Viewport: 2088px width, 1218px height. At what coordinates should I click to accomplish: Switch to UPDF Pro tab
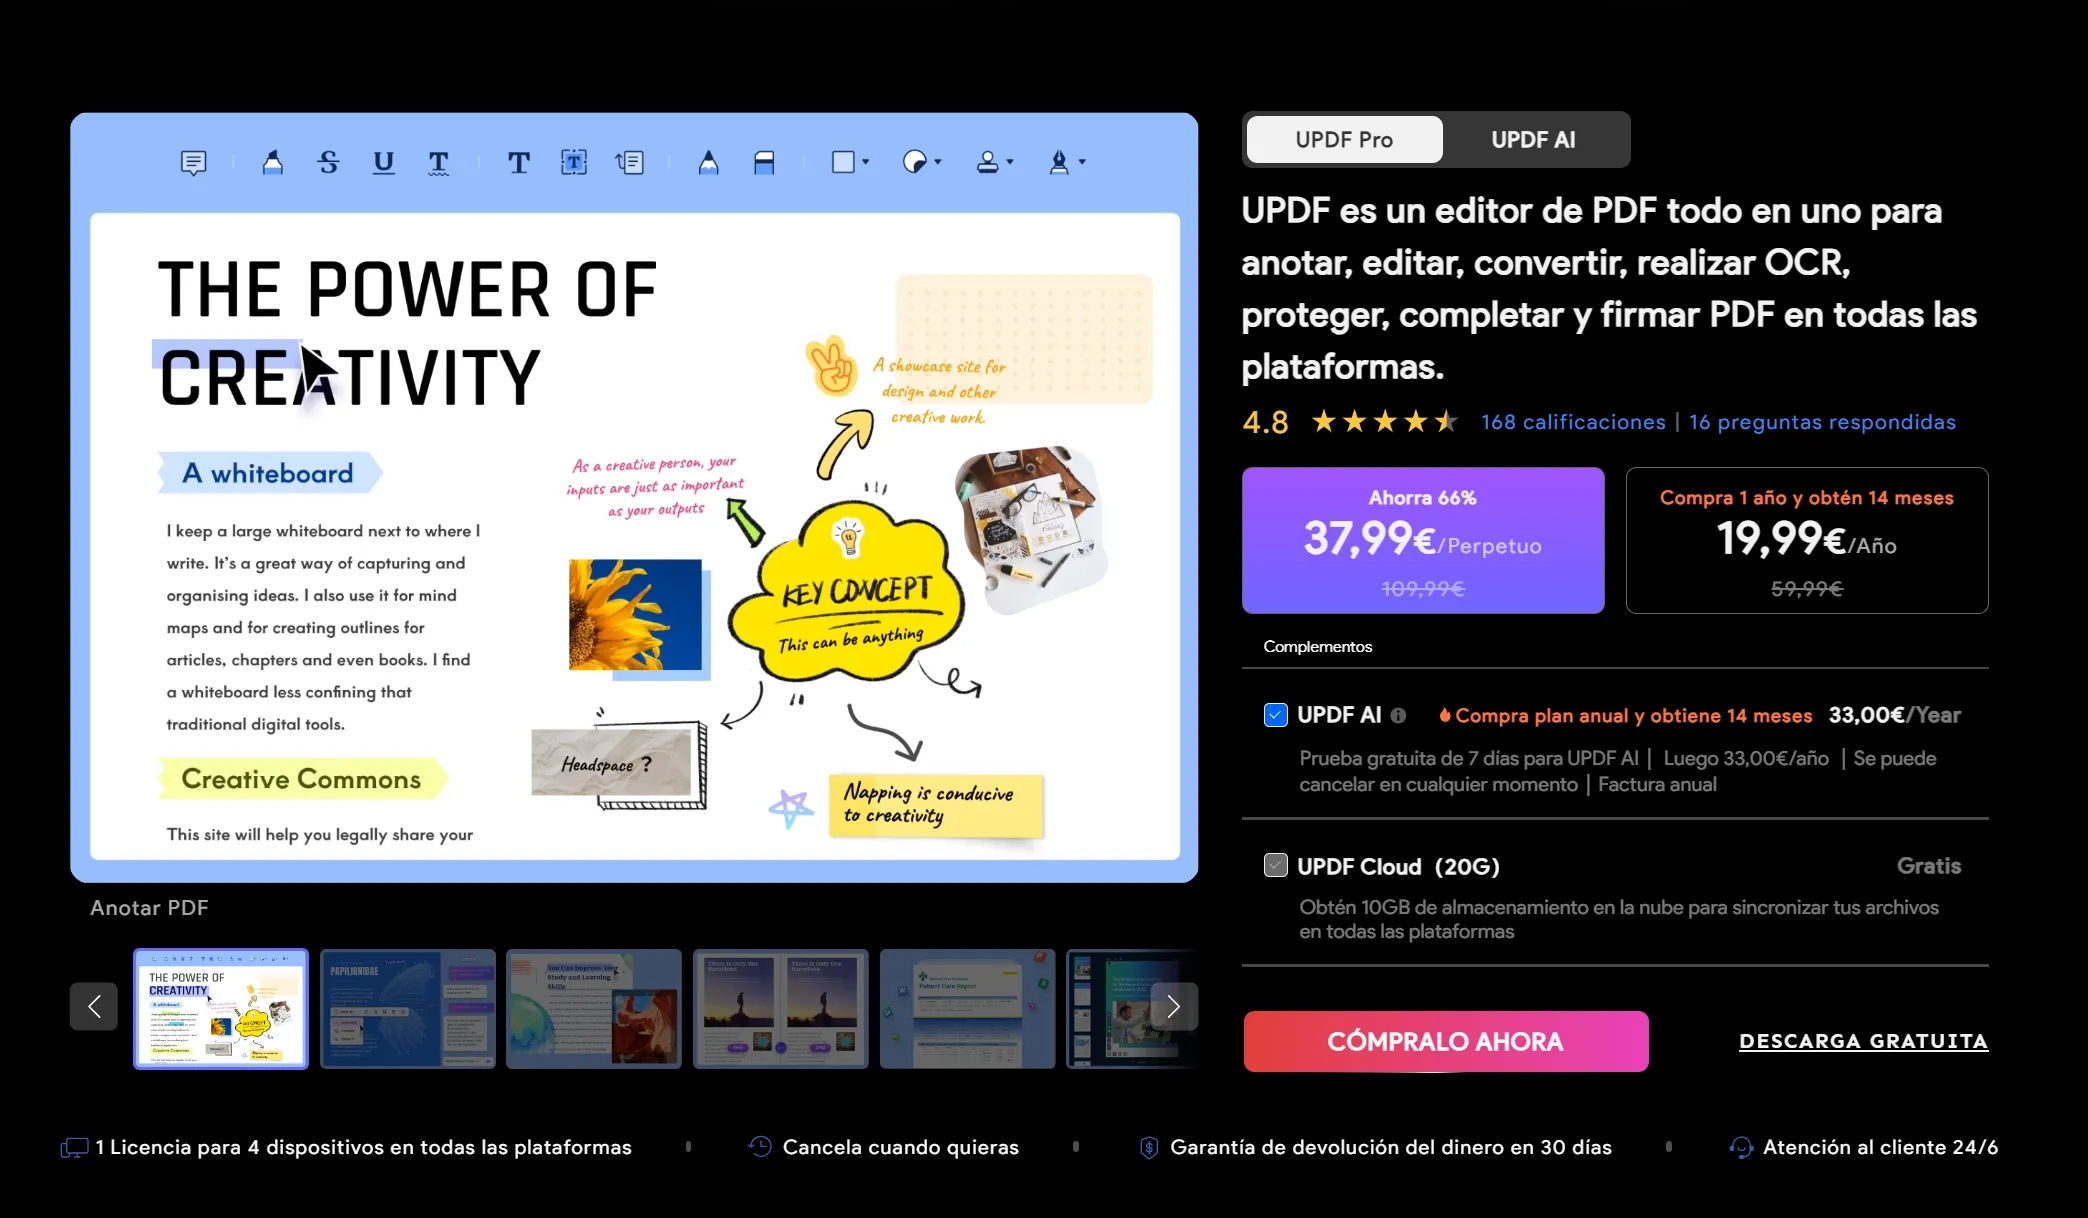pyautogui.click(x=1343, y=139)
